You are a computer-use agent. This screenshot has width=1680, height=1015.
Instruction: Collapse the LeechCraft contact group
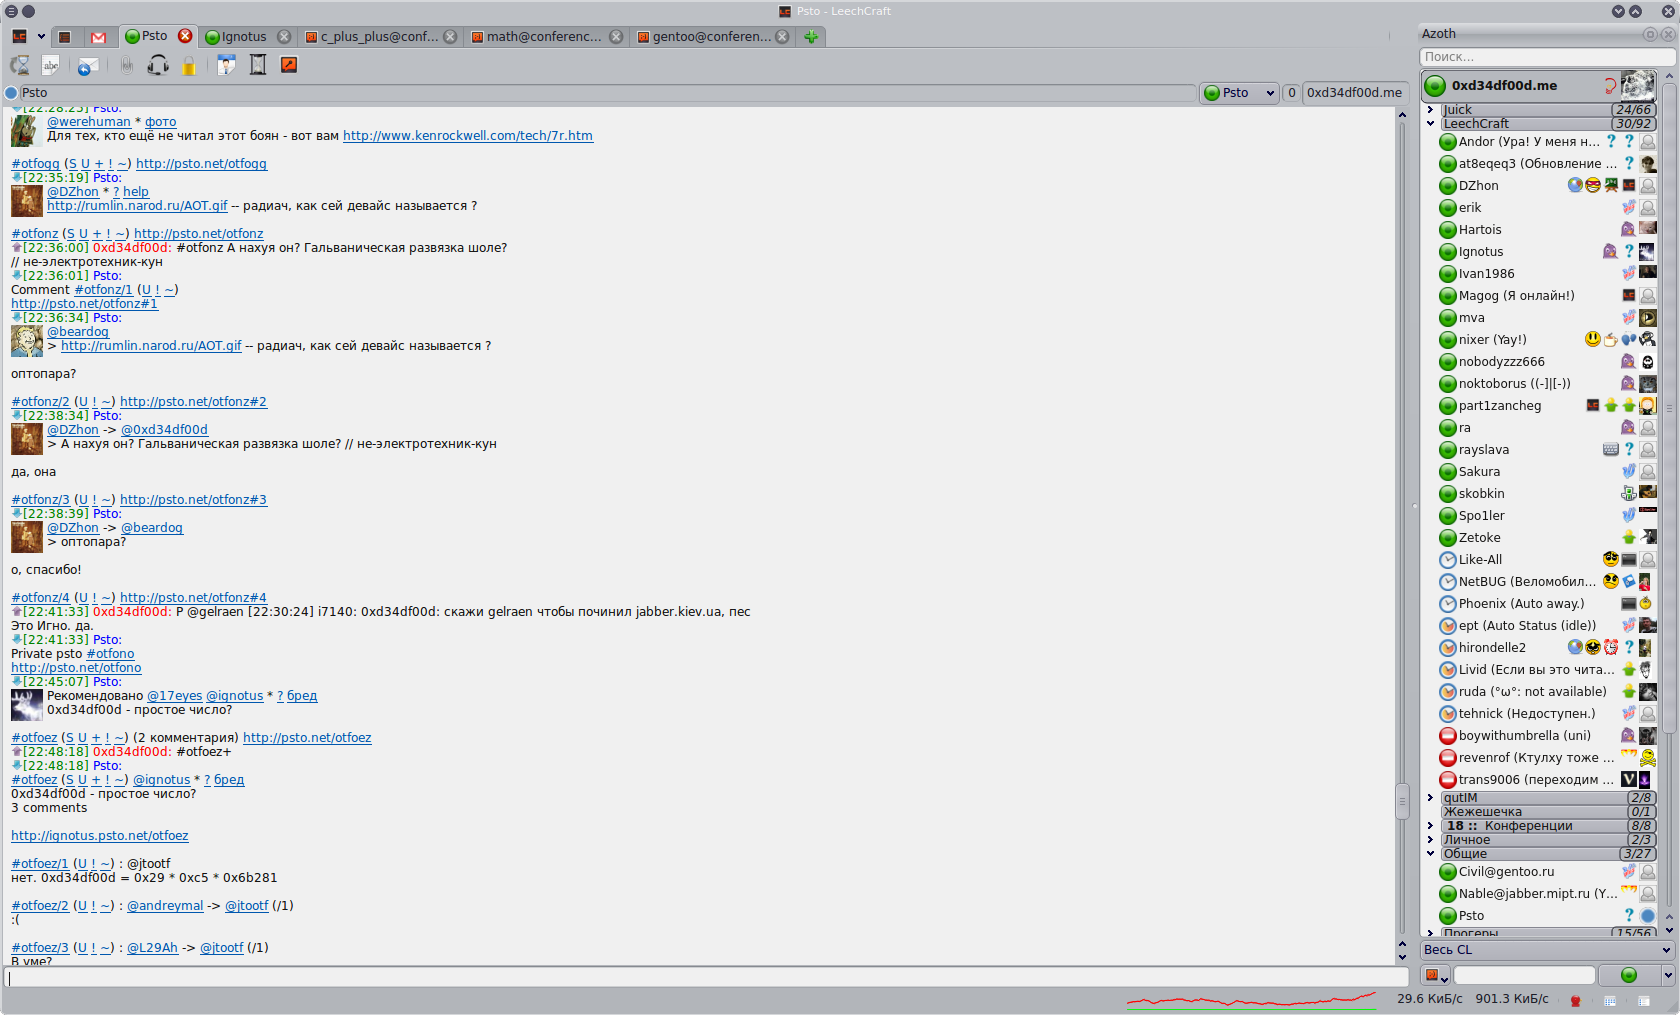[1430, 124]
